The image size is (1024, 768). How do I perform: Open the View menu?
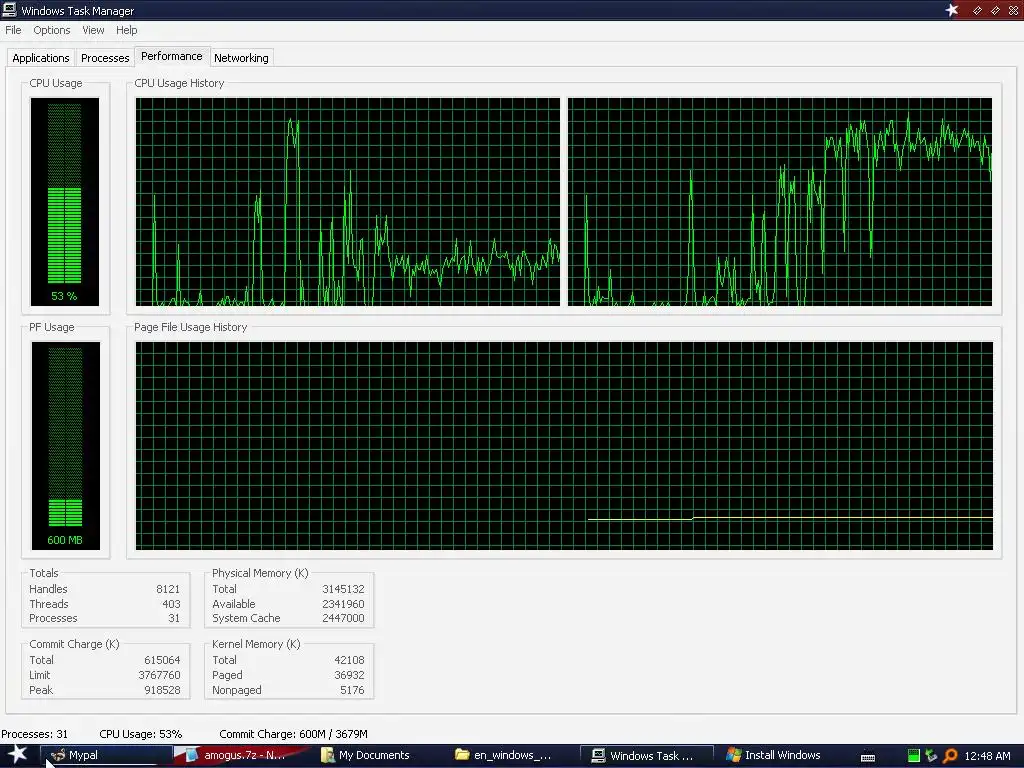pyautogui.click(x=93, y=30)
